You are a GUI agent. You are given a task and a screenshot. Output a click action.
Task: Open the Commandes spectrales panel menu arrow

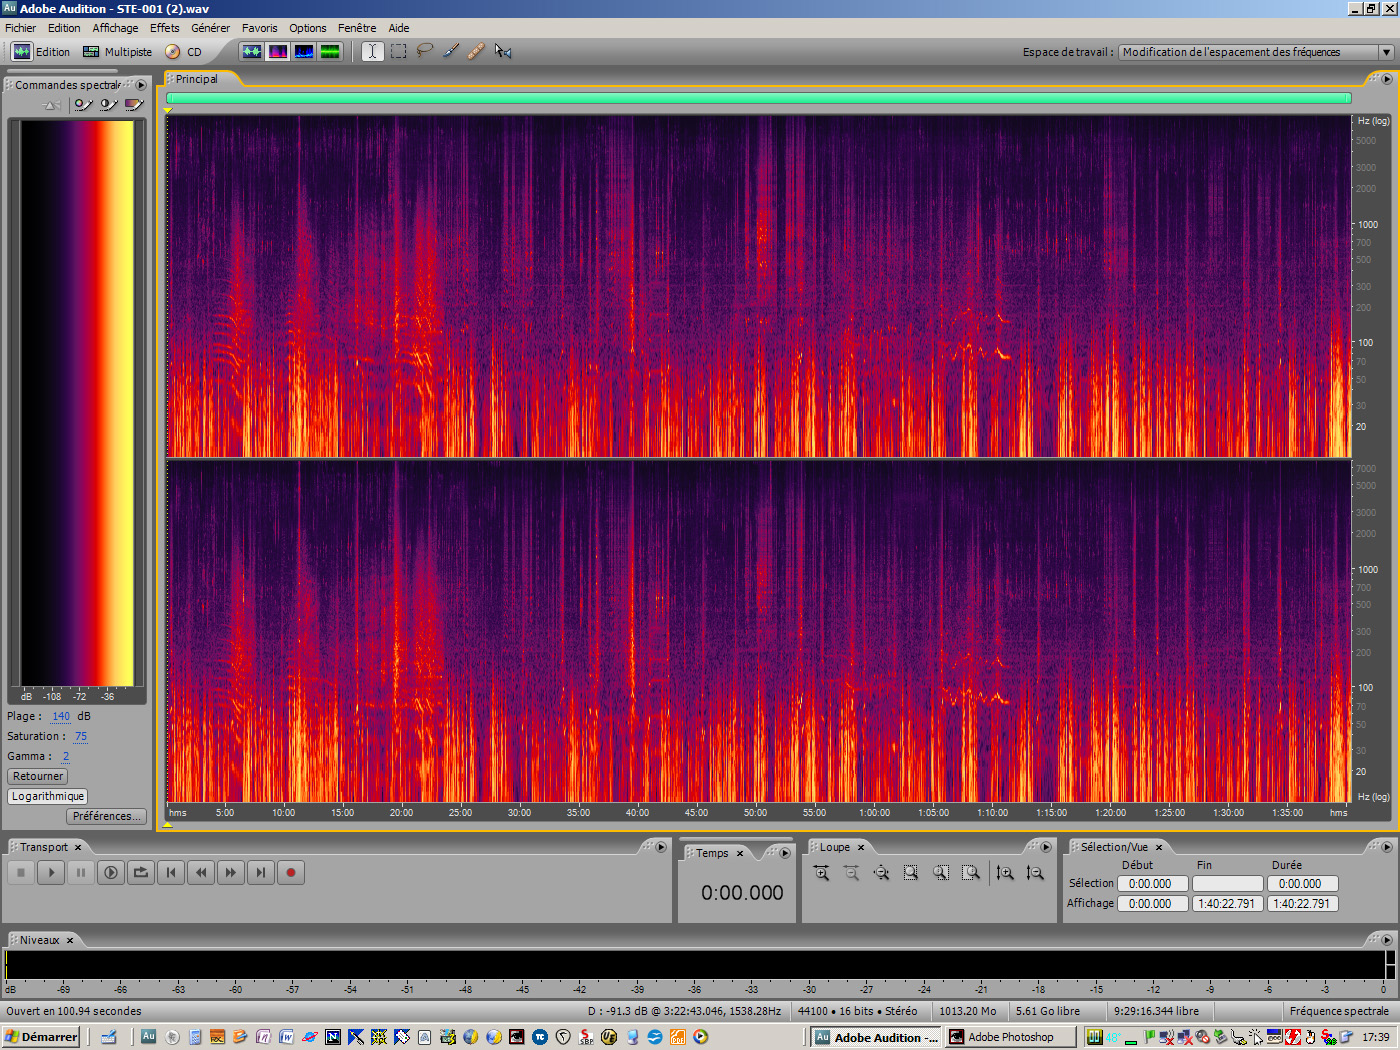pyautogui.click(x=141, y=85)
